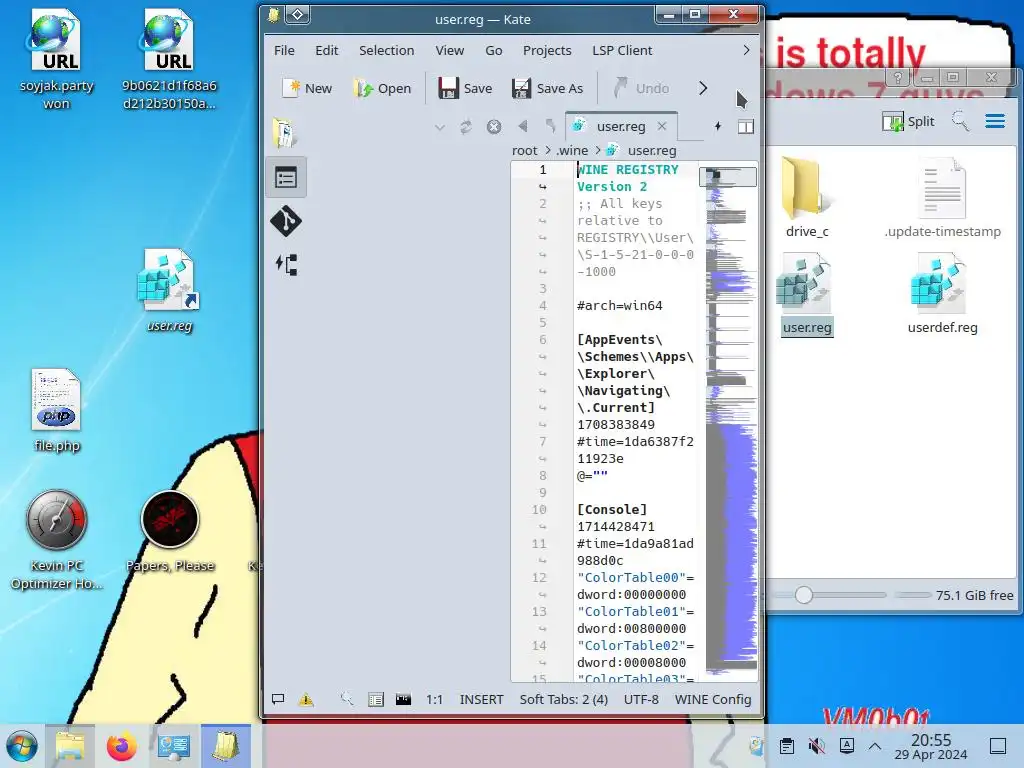This screenshot has width=1024, height=768.
Task: Open Firefox from the taskbar
Action: pos(121,746)
